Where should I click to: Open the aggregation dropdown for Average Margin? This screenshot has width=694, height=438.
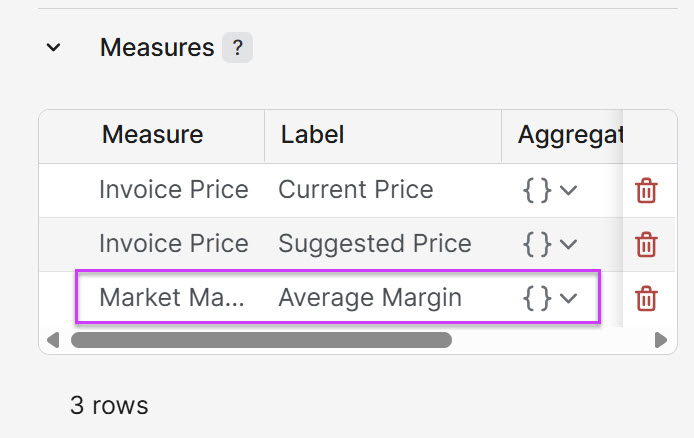click(569, 298)
